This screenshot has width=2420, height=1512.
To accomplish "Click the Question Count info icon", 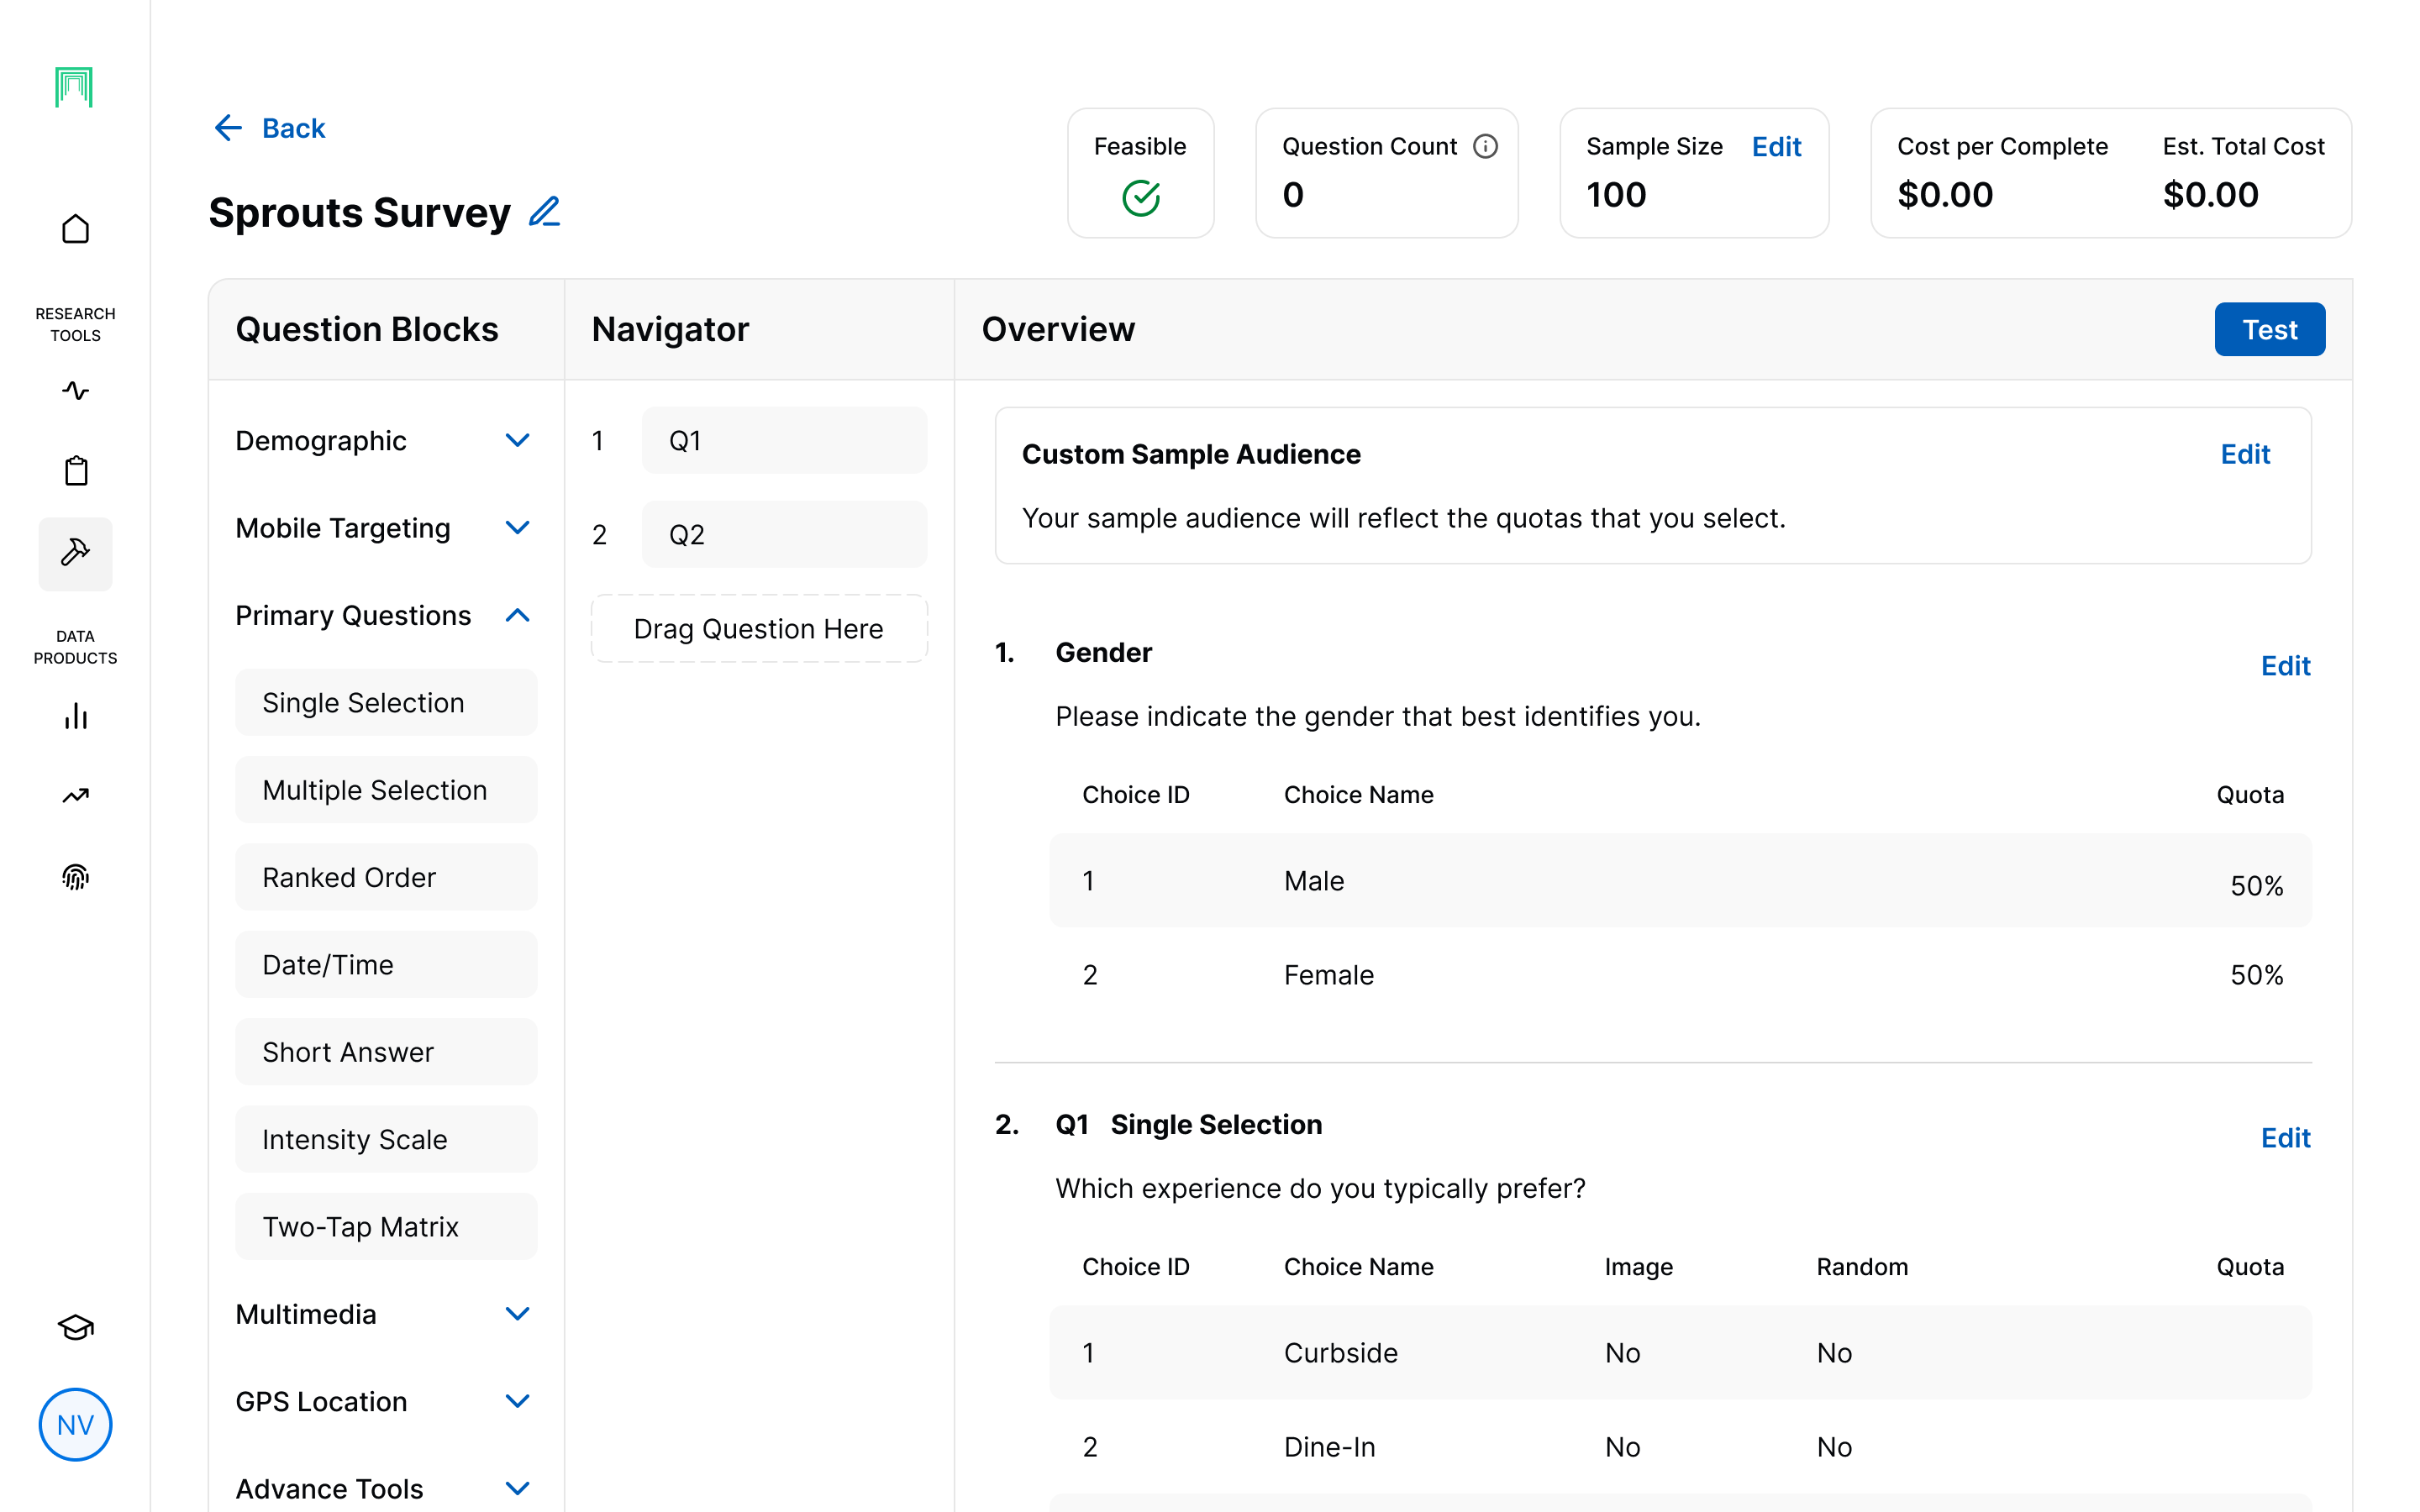I will click(1485, 146).
